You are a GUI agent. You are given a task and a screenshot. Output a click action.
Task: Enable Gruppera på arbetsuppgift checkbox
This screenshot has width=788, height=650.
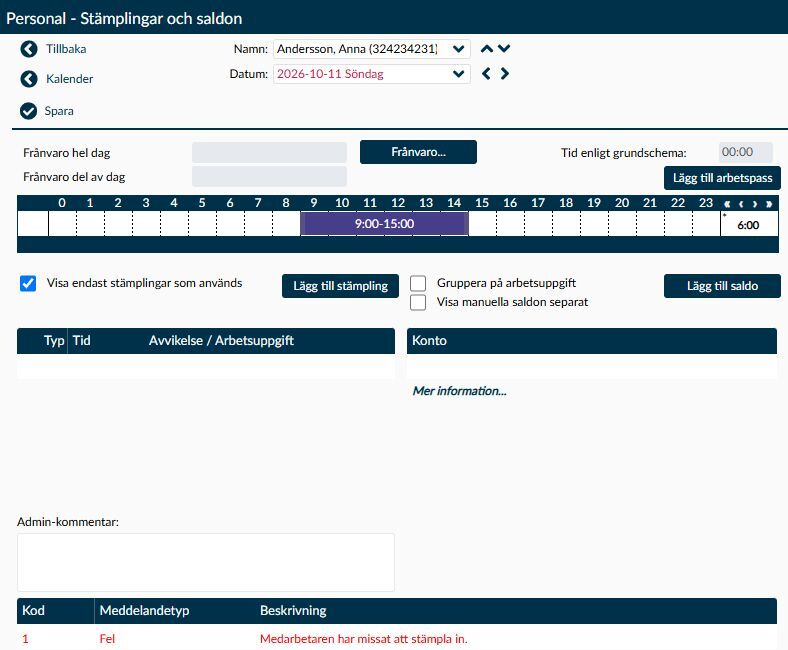click(x=418, y=284)
